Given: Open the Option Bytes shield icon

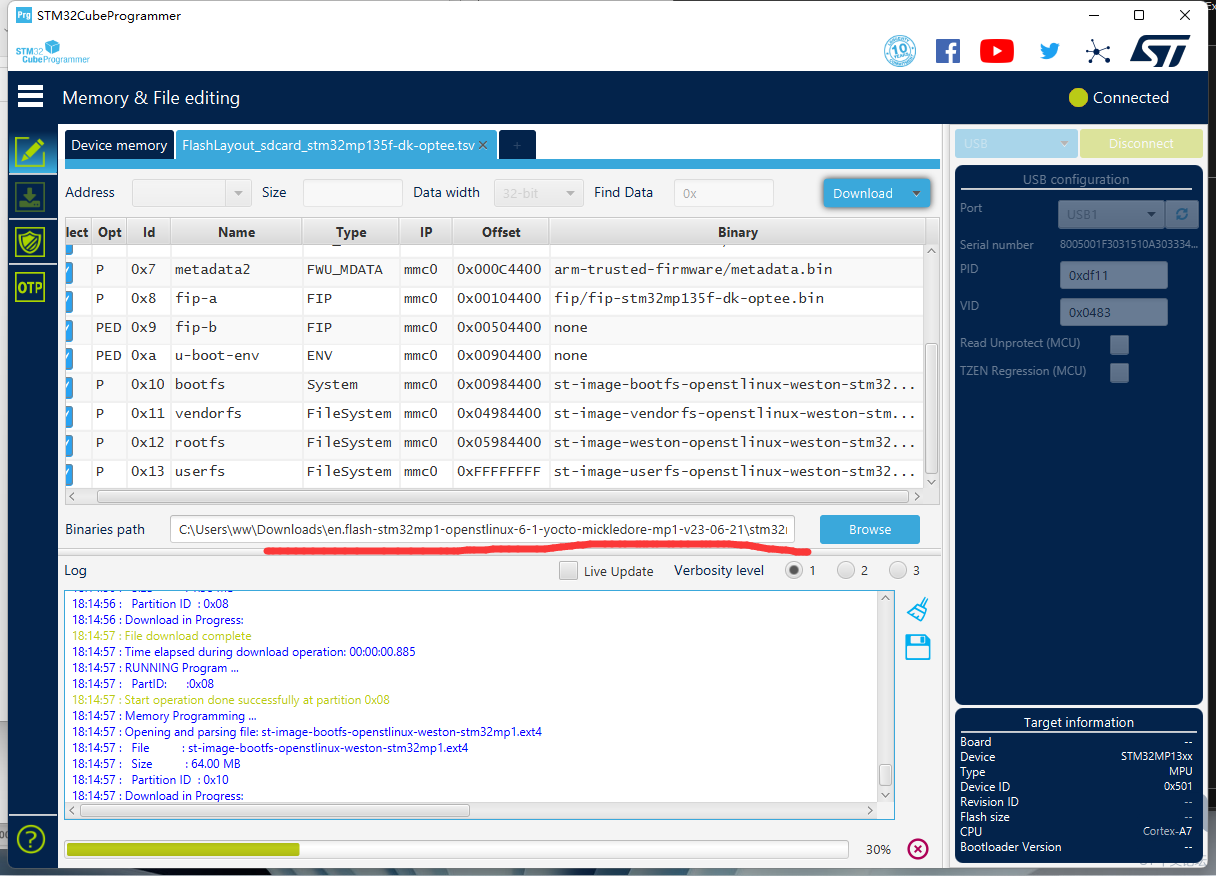Looking at the screenshot, I should (x=30, y=241).
